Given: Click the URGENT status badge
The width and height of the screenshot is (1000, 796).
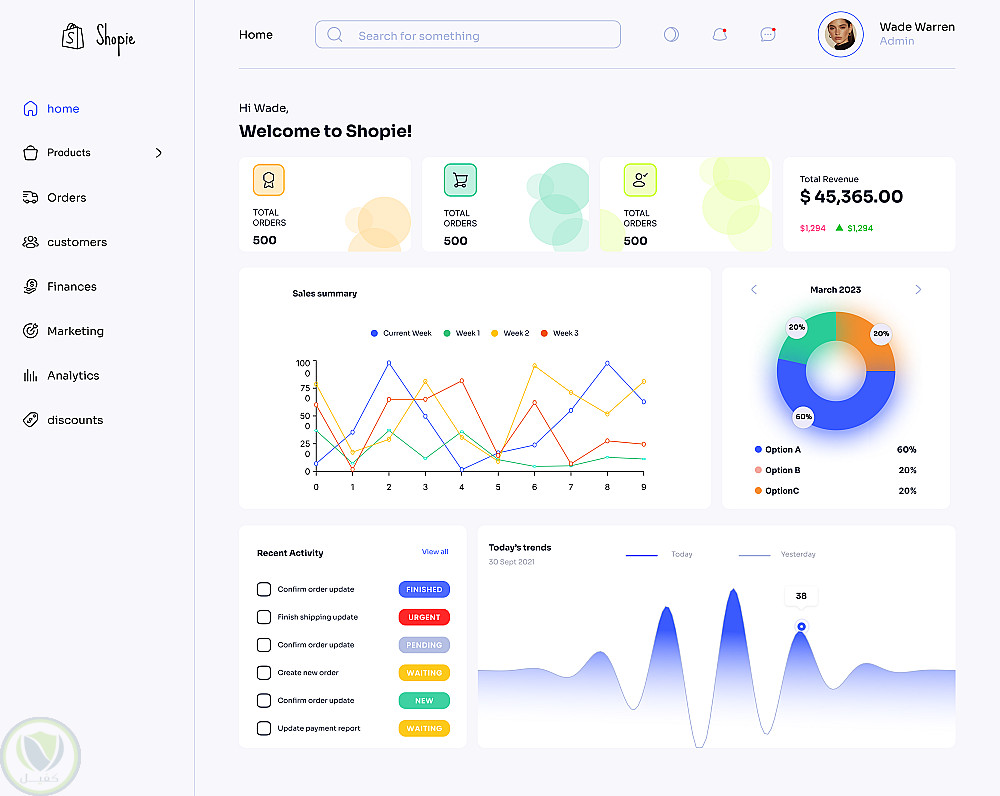Looking at the screenshot, I should 424,617.
